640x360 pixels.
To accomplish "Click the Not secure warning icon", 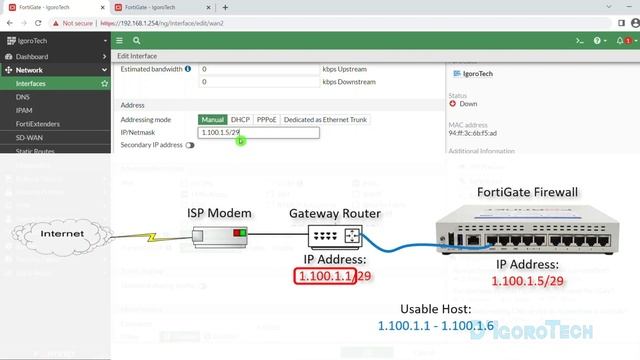I will tap(56, 23).
